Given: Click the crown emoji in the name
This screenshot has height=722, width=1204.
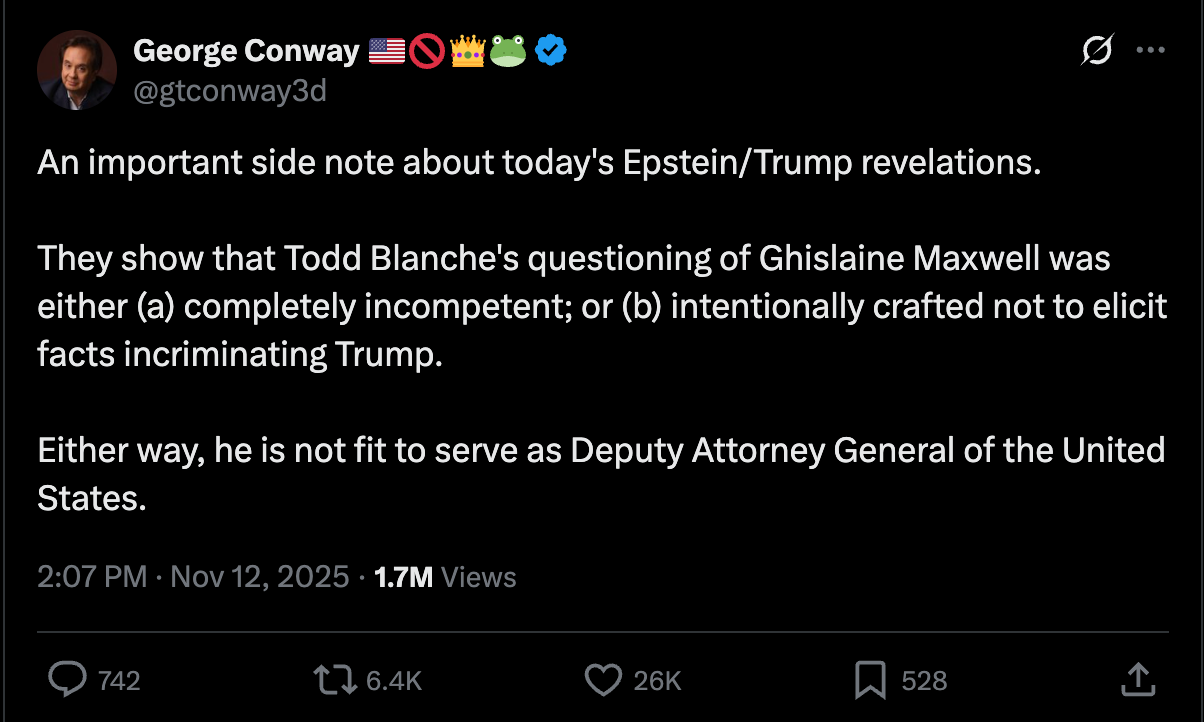Looking at the screenshot, I should point(467,49).
